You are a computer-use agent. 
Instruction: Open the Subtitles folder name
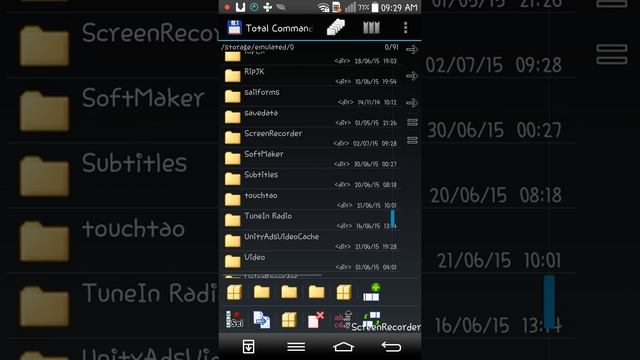click(x=261, y=175)
